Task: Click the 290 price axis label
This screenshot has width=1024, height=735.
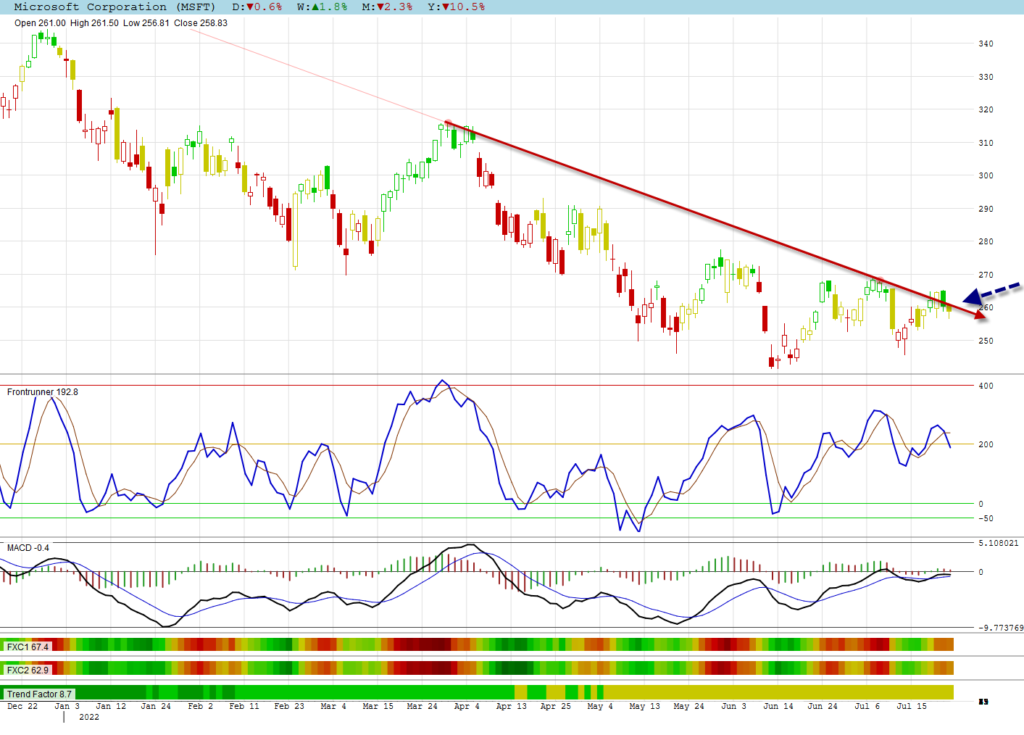Action: click(x=985, y=209)
